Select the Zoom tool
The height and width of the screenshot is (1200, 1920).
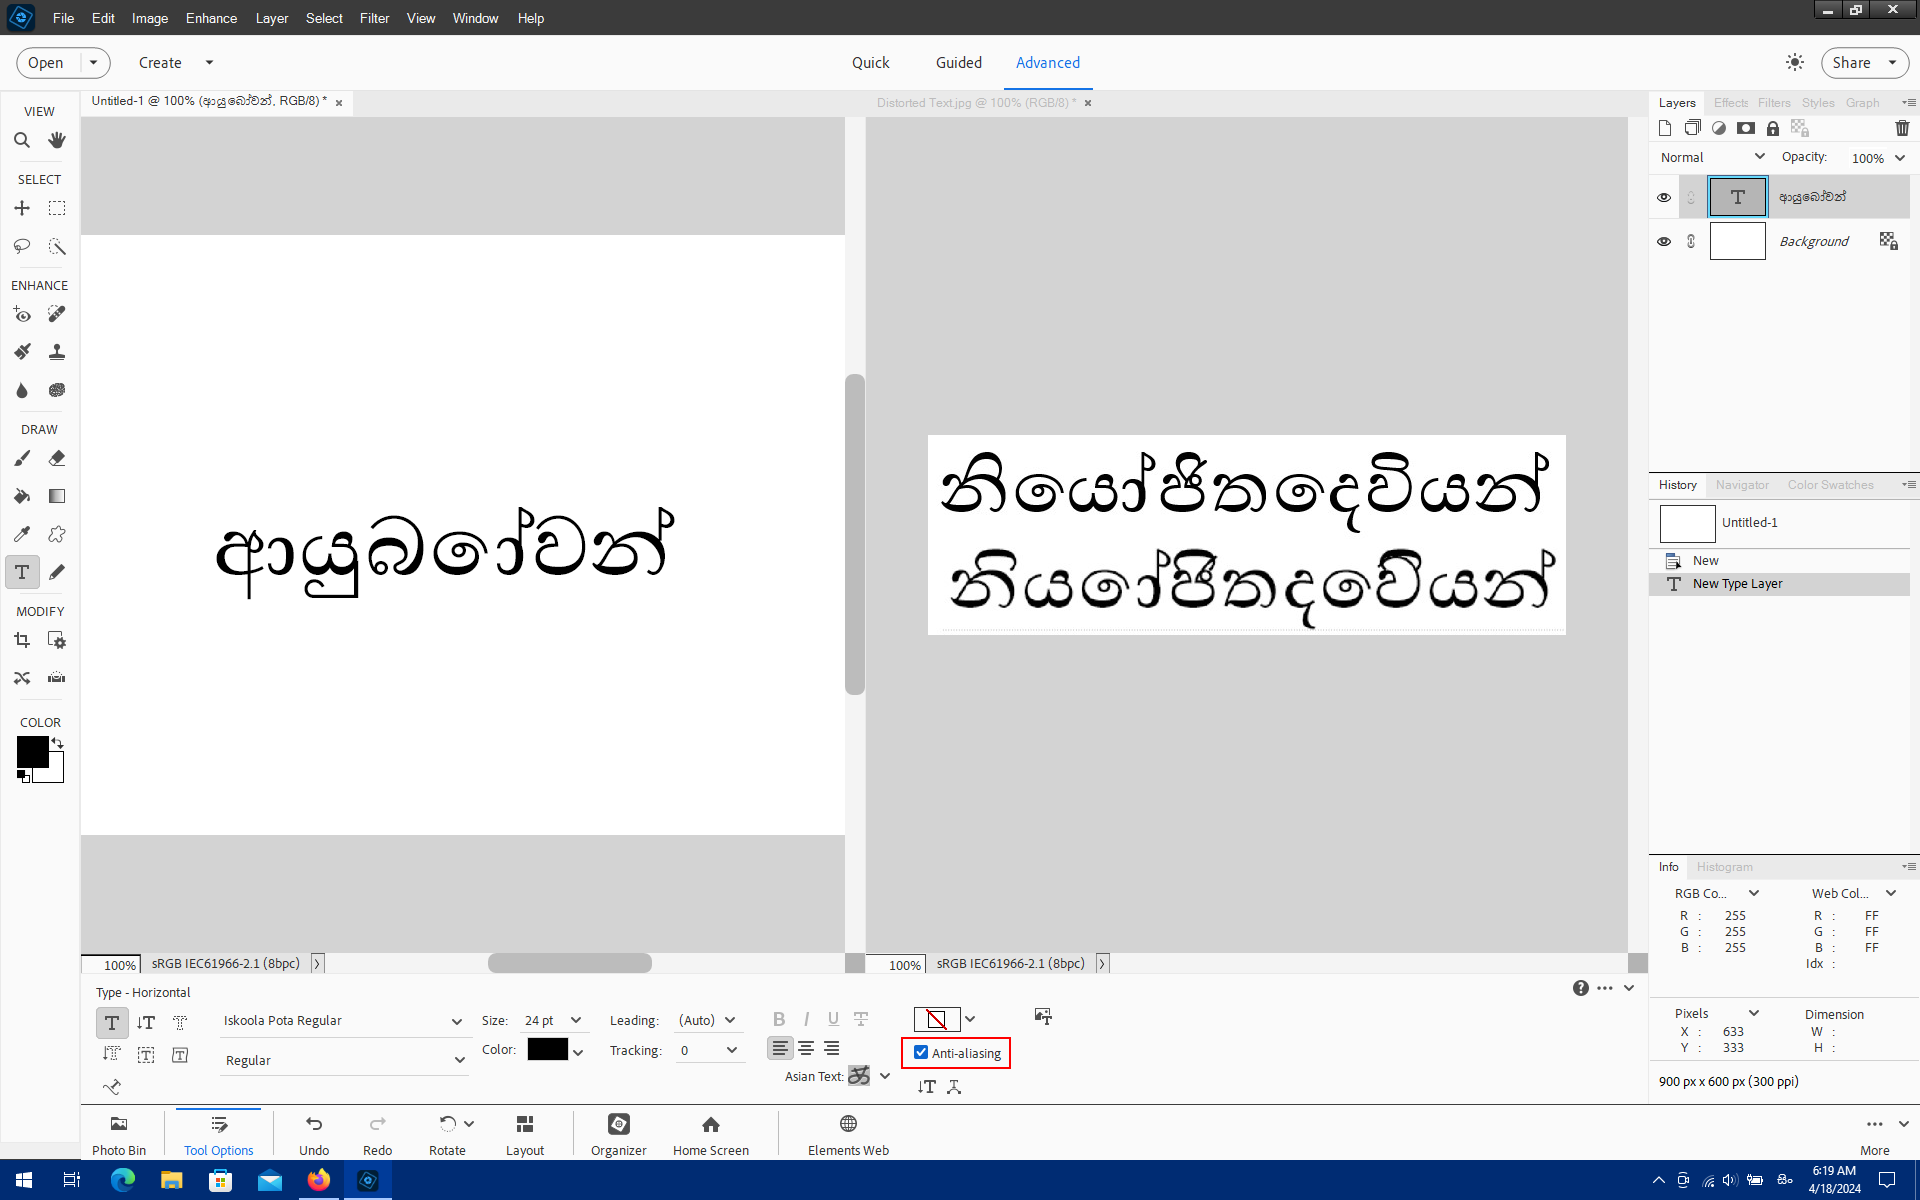point(22,139)
